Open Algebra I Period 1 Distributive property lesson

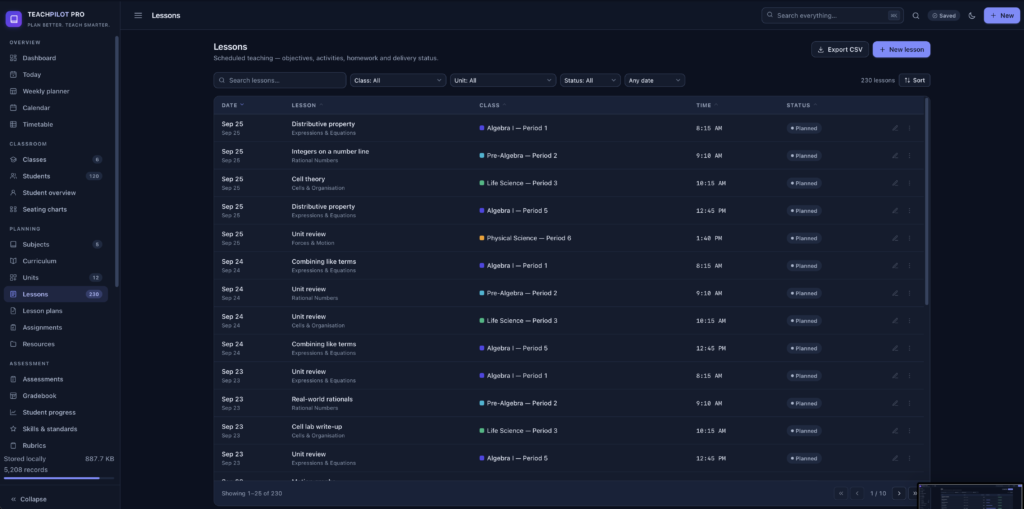tap(323, 124)
